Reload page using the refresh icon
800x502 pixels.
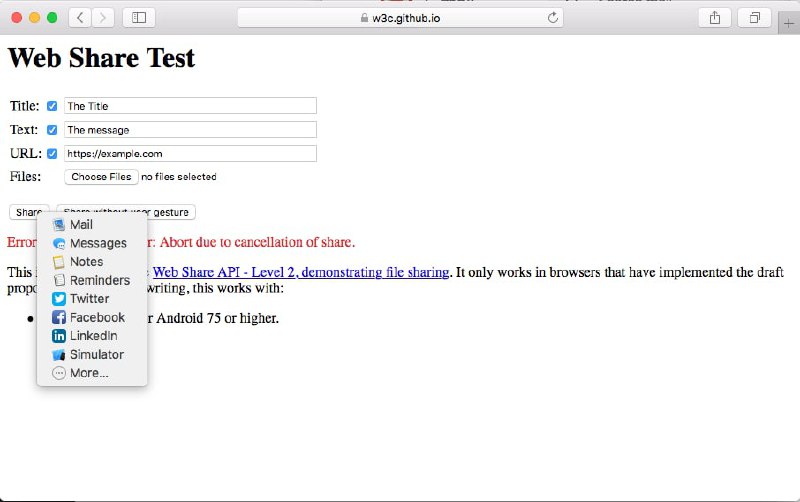click(553, 18)
